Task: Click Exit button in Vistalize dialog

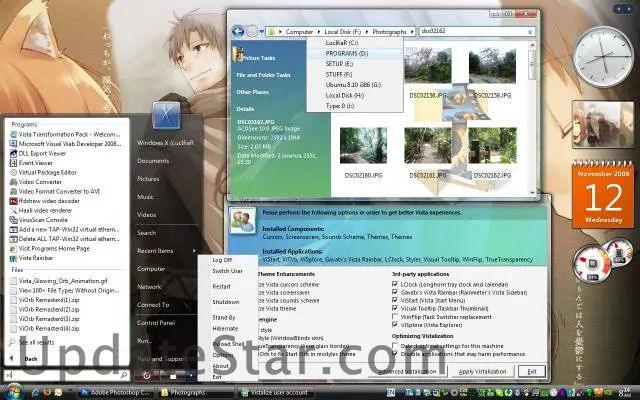Action: click(532, 371)
